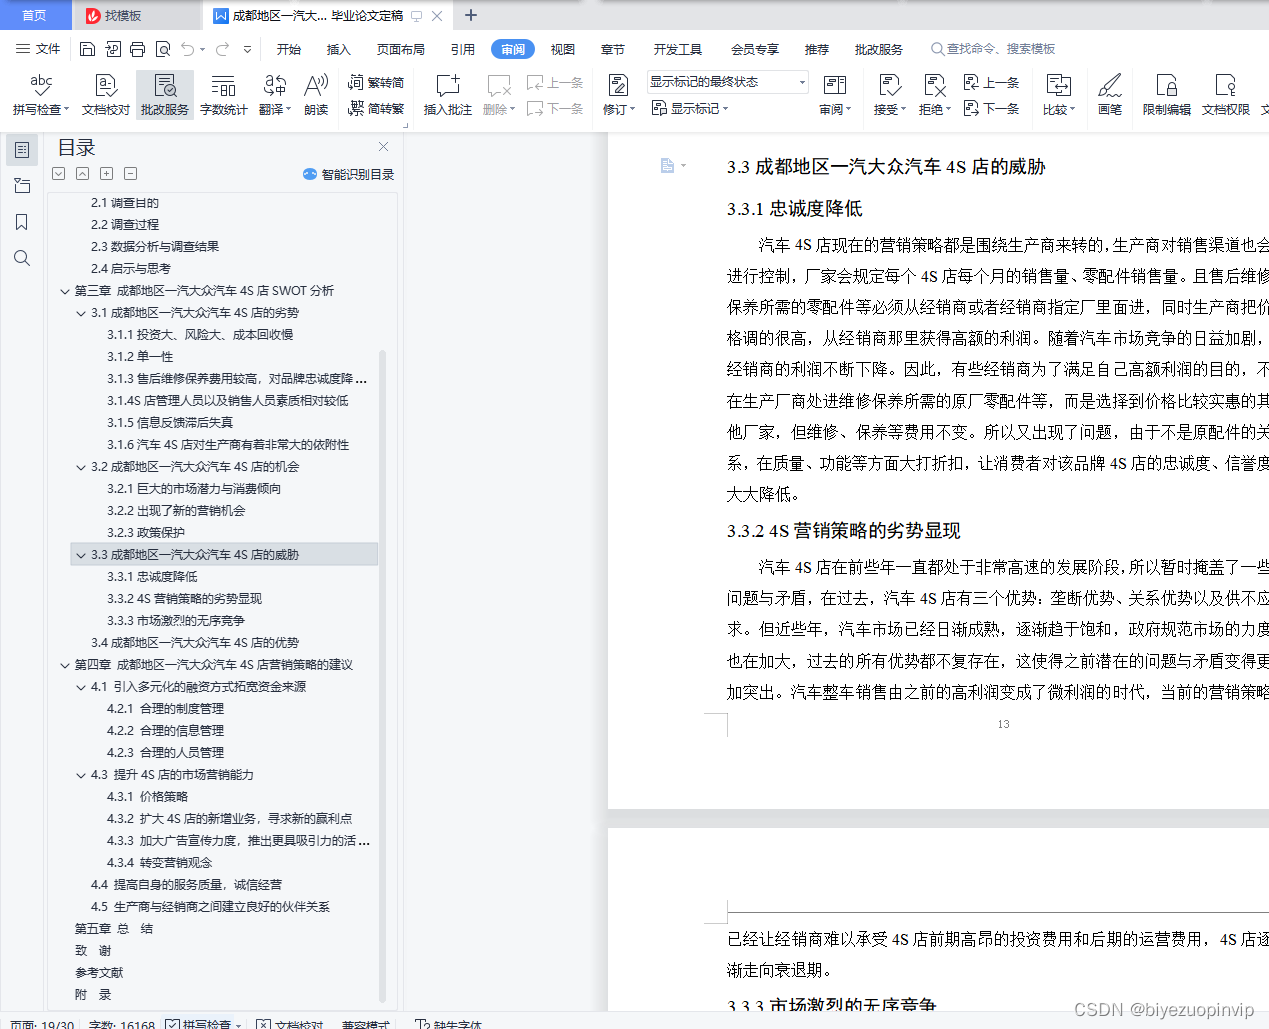Open the search icon in left sidebar
The width and height of the screenshot is (1269, 1029).
[22, 258]
